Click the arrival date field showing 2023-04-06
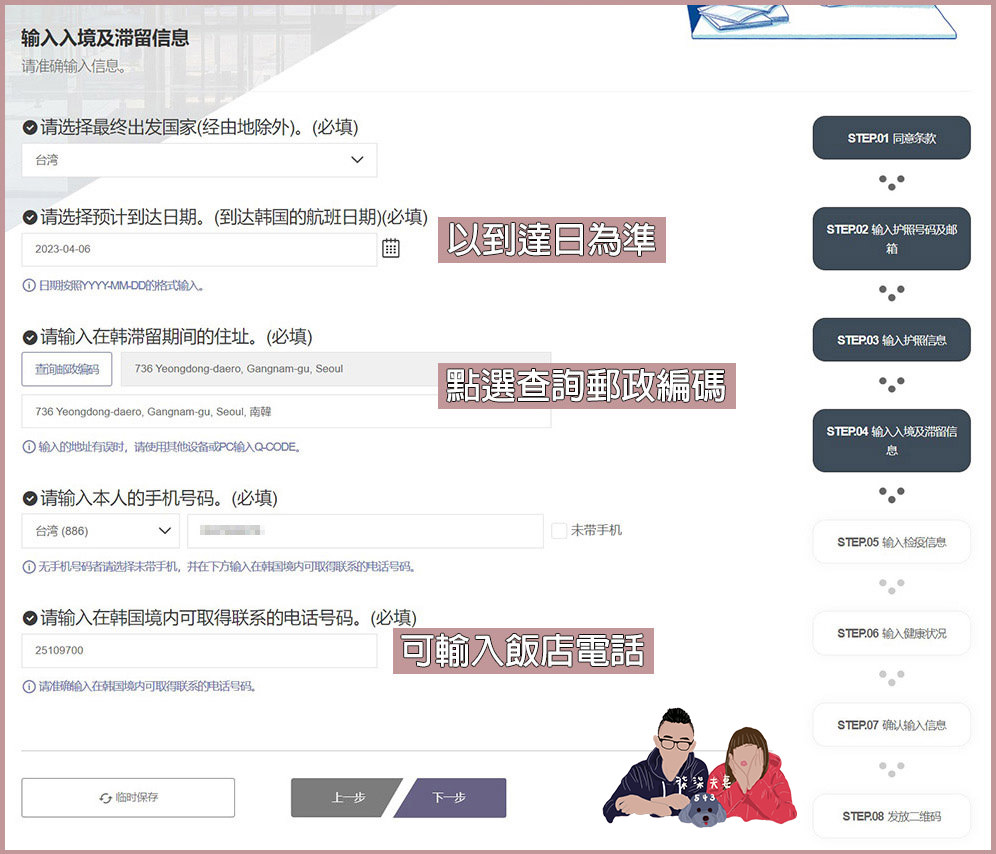Viewport: 996px width, 854px height. point(199,249)
